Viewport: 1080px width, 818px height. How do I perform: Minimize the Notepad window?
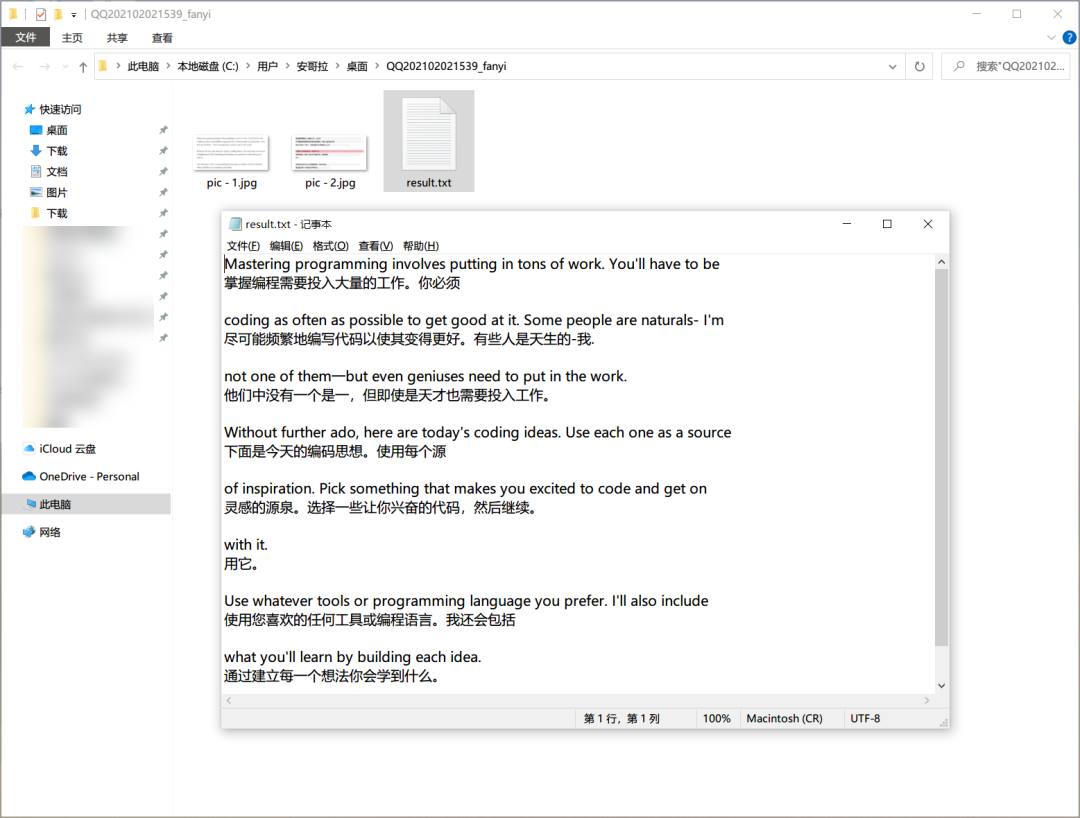pyautogui.click(x=847, y=224)
